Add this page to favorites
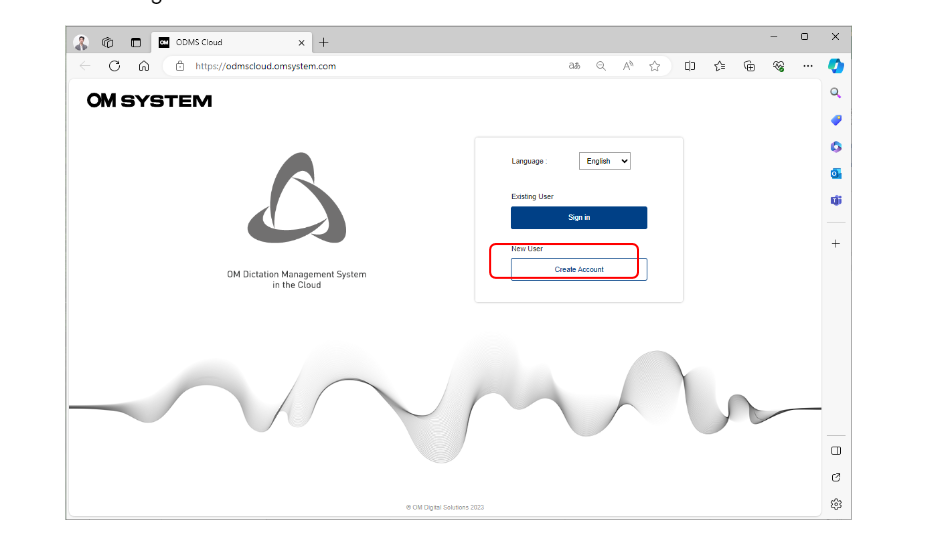Image resolution: width=931 pixels, height=542 pixels. coord(655,66)
